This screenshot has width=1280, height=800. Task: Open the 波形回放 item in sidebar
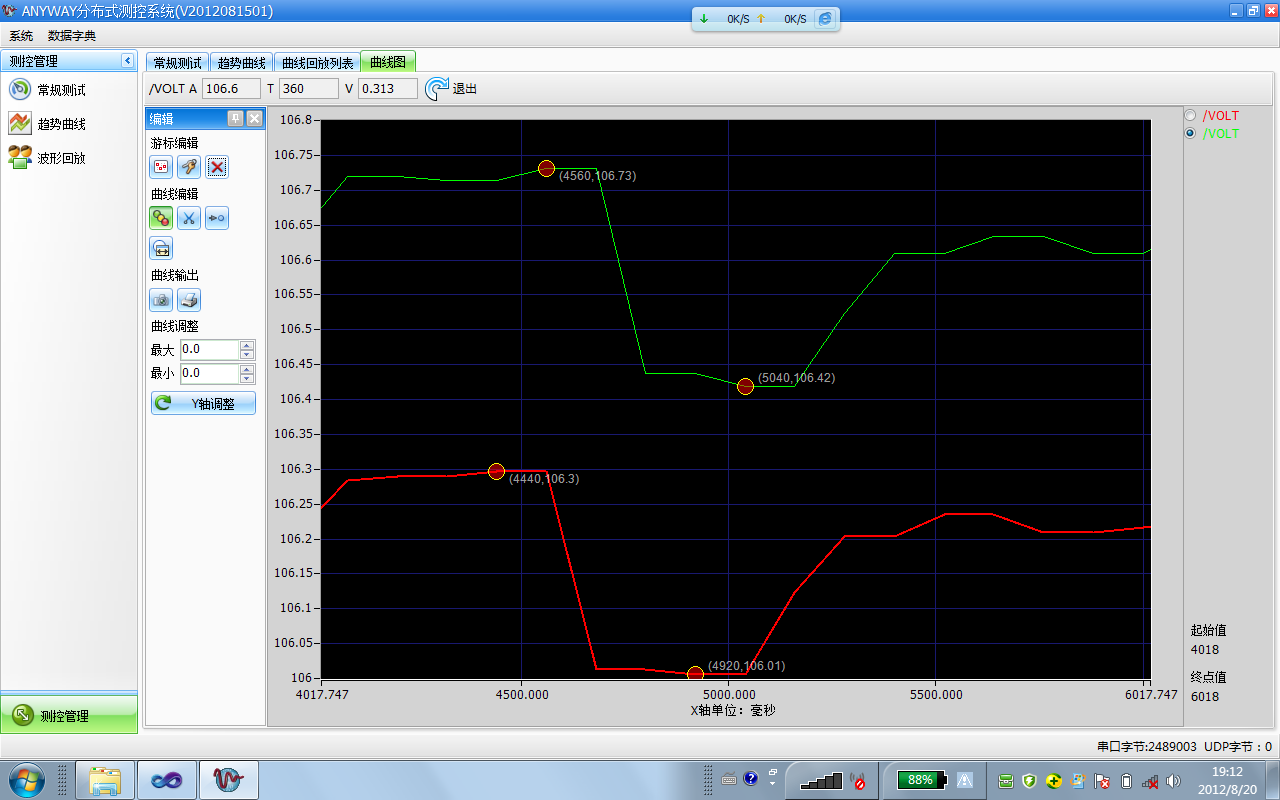60,158
